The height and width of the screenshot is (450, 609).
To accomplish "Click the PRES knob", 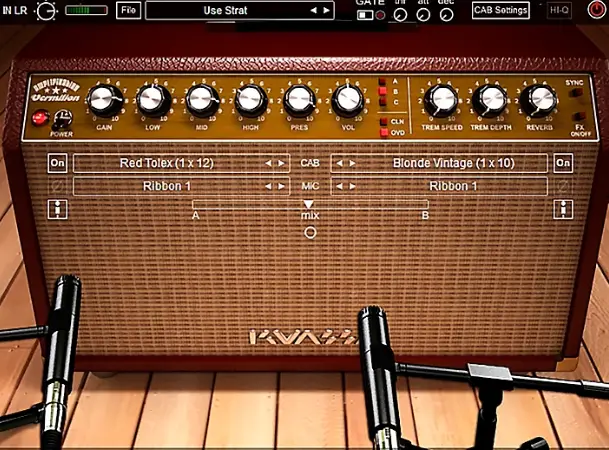I will point(299,101).
